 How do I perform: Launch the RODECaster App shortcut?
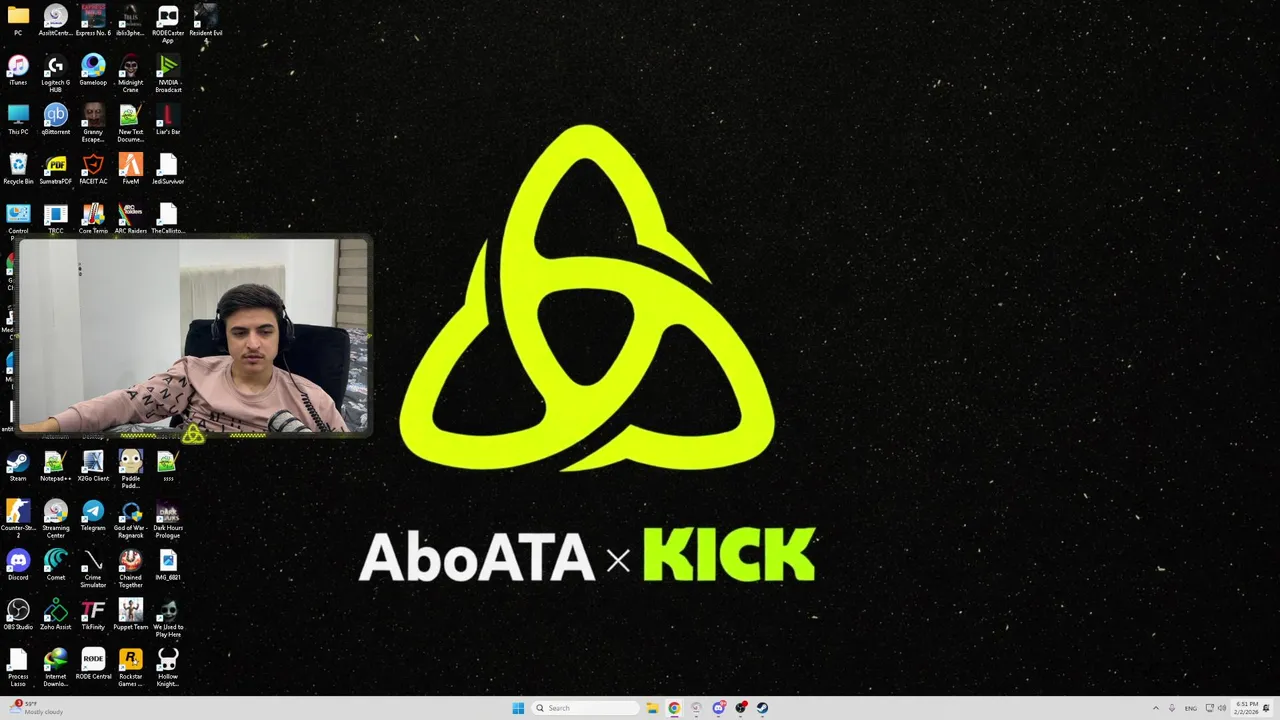(x=168, y=23)
